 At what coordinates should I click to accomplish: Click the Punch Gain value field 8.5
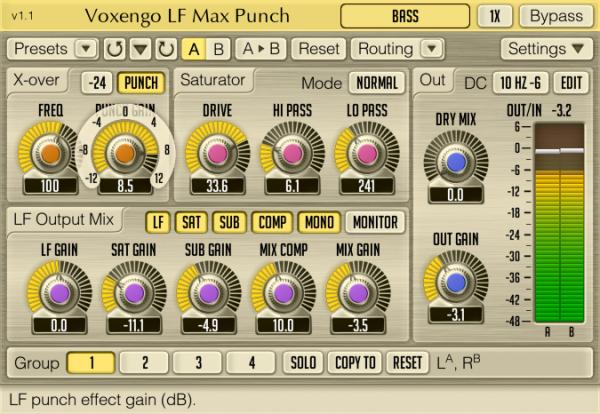pyautogui.click(x=125, y=186)
